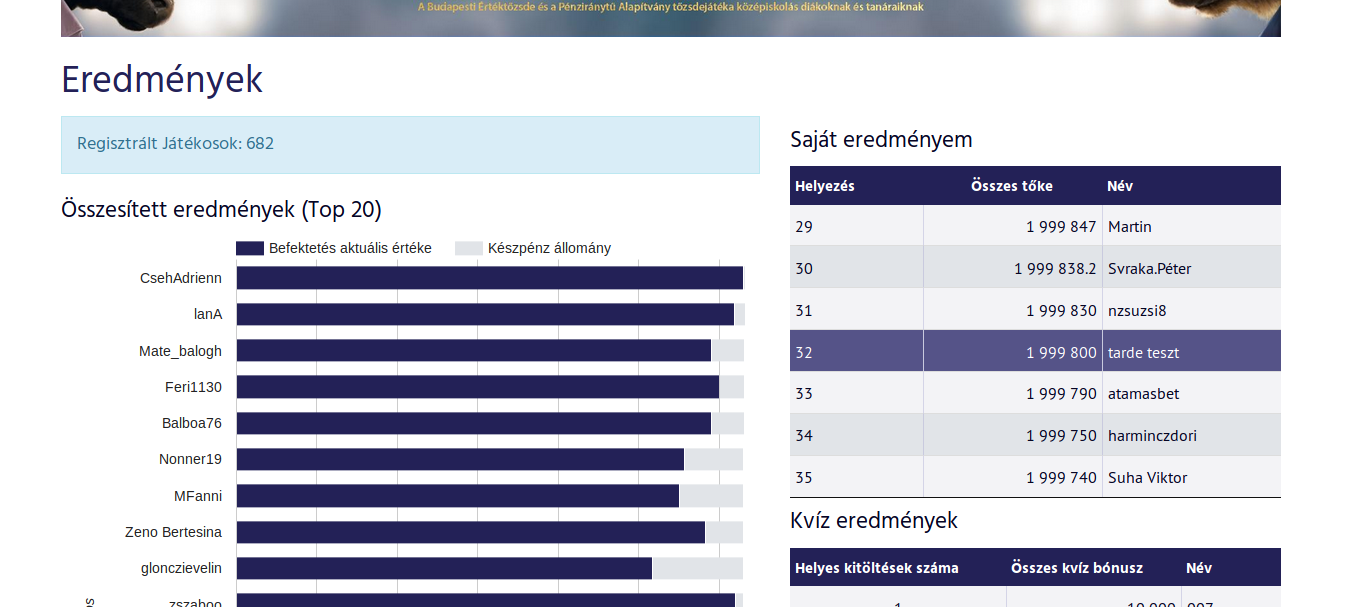This screenshot has height=607, width=1365.
Task: Click the Összes tőke column header
Action: [1012, 186]
